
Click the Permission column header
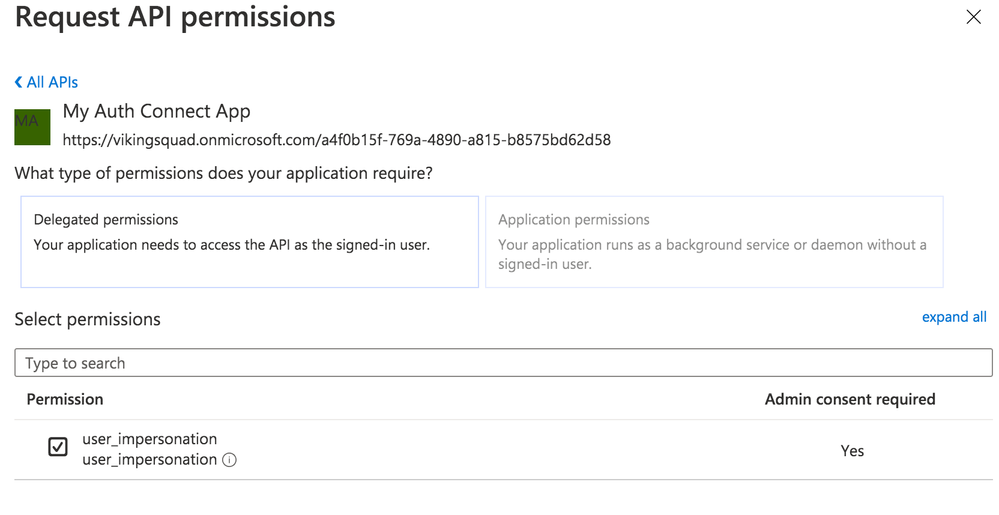pos(65,399)
